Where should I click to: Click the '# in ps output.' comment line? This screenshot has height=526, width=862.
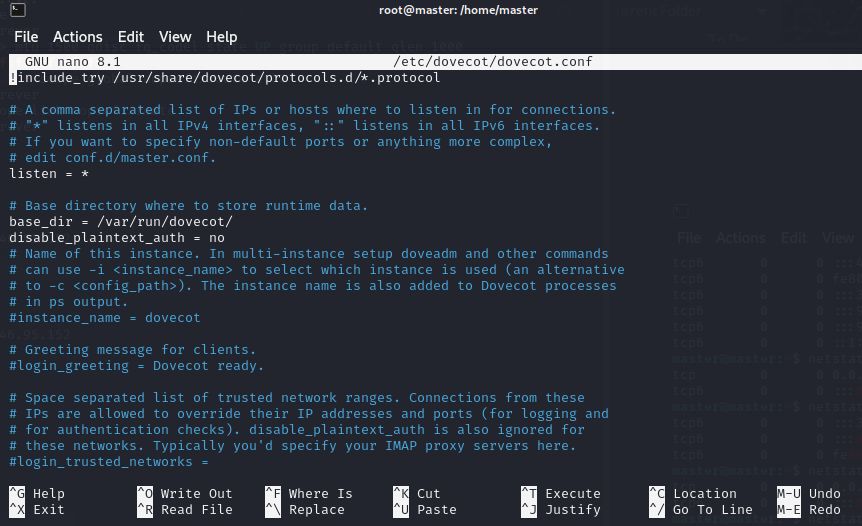click(69, 302)
